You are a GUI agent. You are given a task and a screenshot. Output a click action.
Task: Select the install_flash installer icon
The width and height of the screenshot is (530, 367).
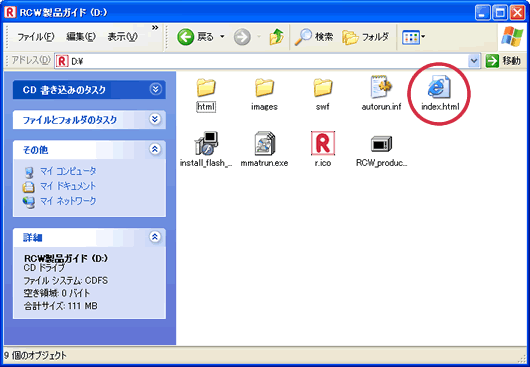coord(206,143)
